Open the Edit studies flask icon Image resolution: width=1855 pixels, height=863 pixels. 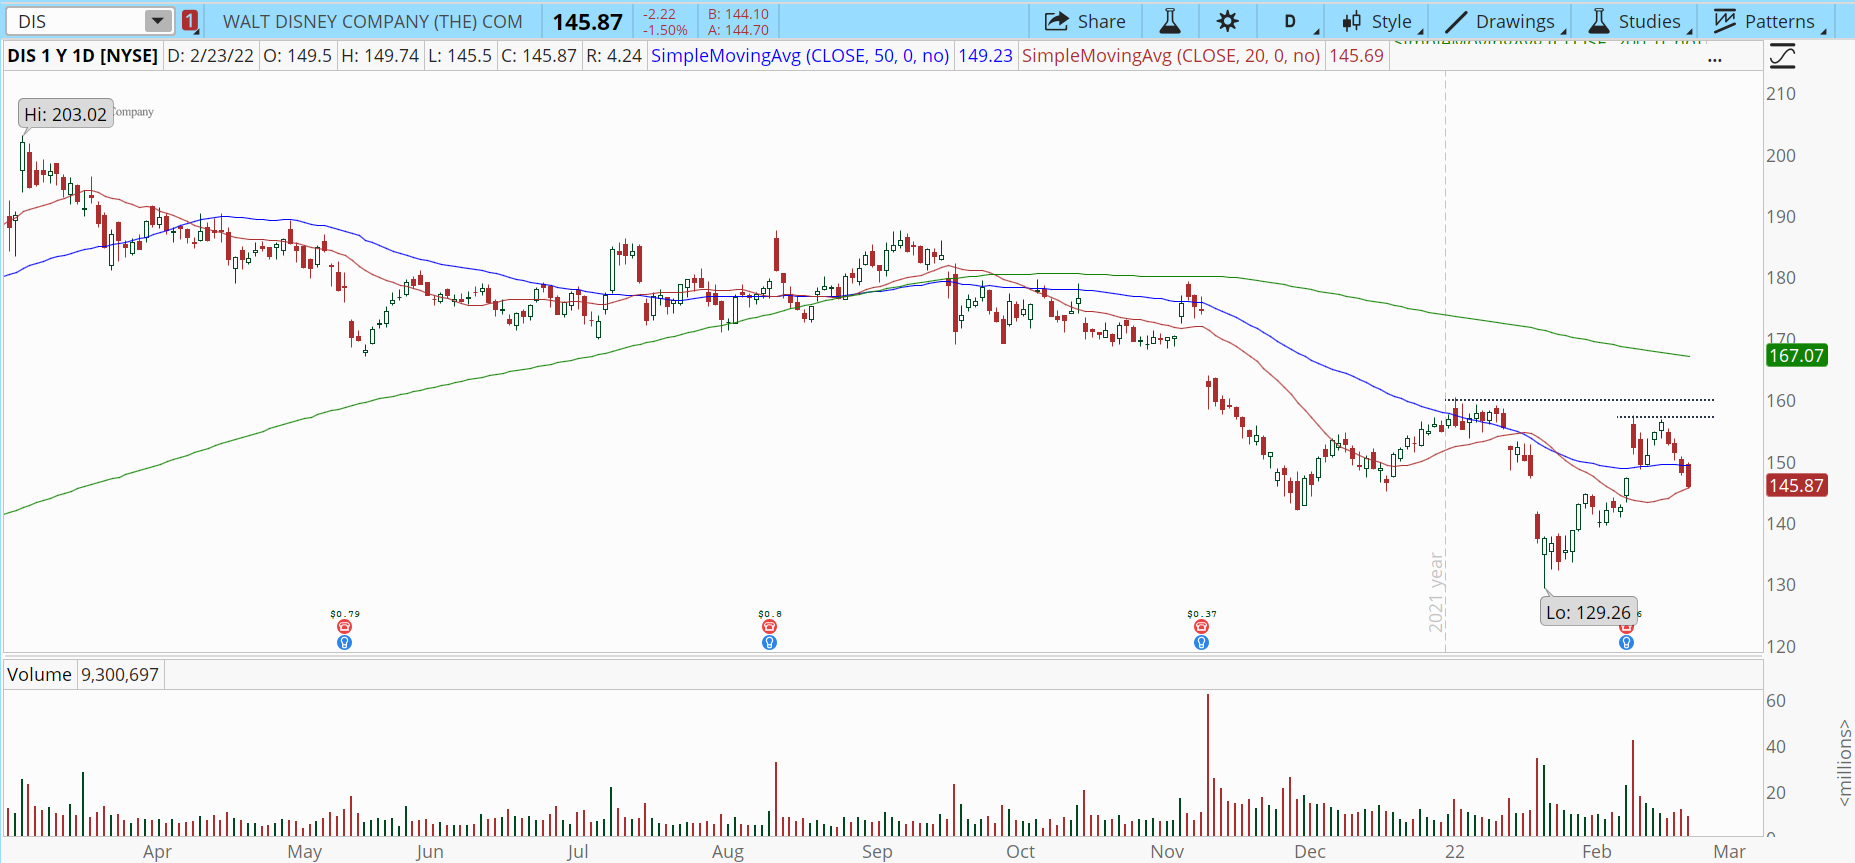click(1169, 21)
